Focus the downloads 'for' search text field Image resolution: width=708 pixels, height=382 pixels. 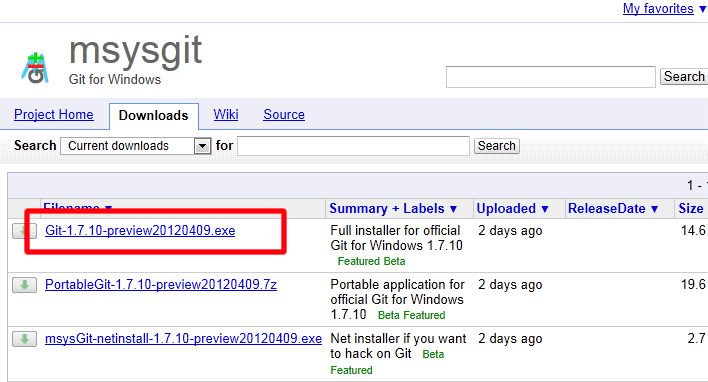pyautogui.click(x=354, y=146)
